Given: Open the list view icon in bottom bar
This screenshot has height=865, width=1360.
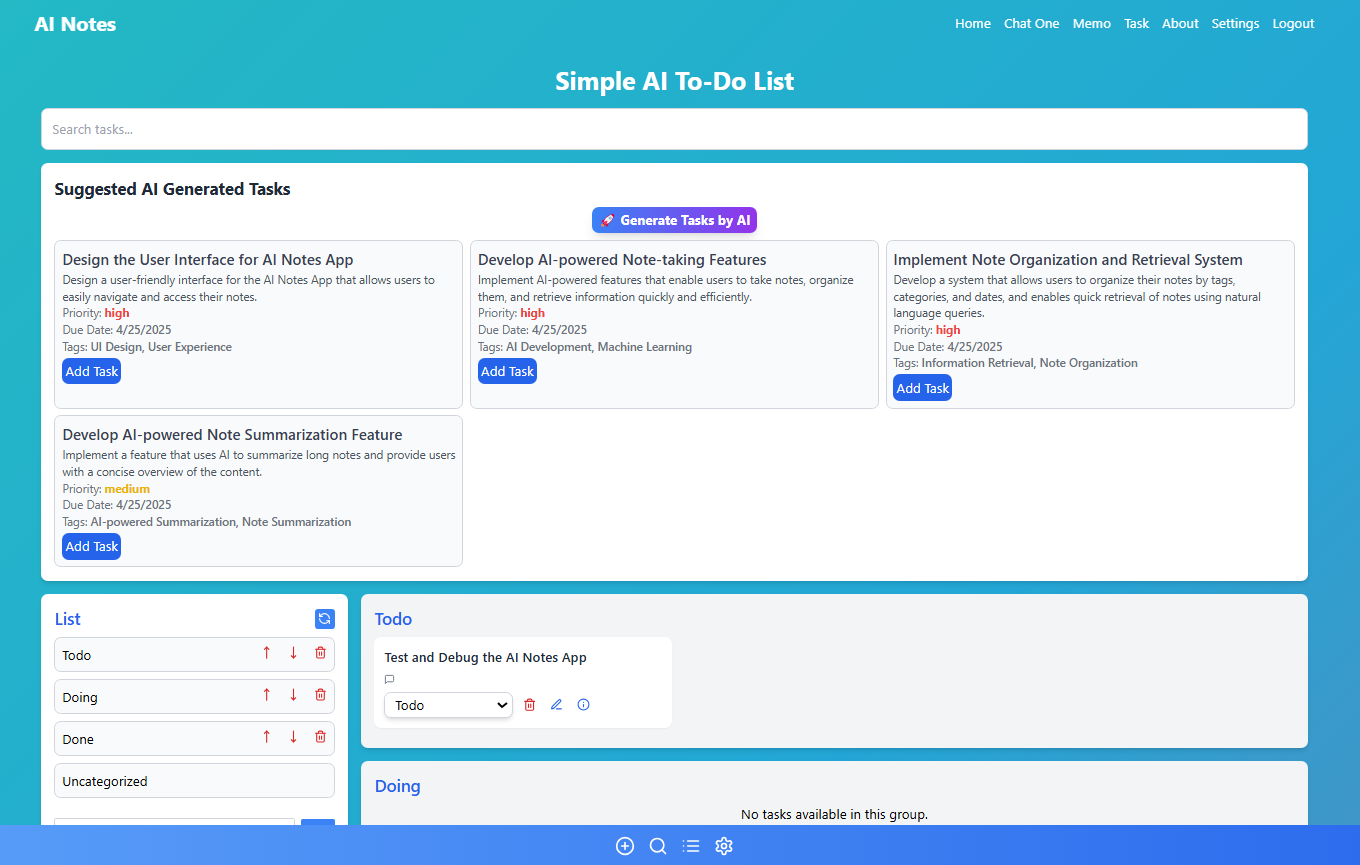Looking at the screenshot, I should click(x=691, y=845).
